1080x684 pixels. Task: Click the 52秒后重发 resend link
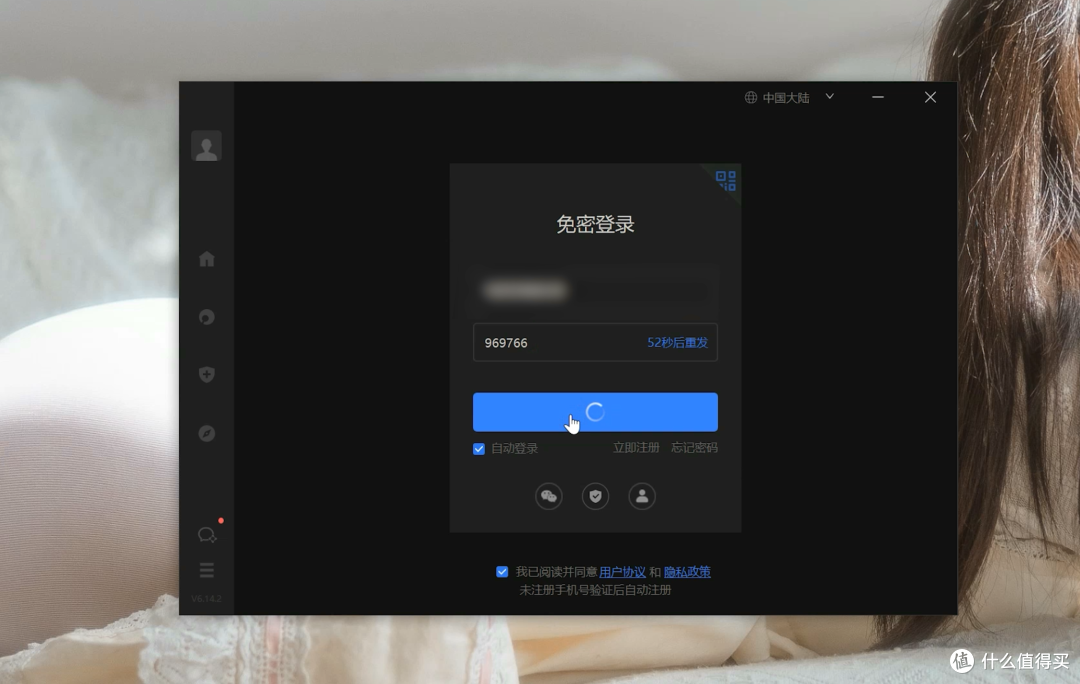coord(677,342)
